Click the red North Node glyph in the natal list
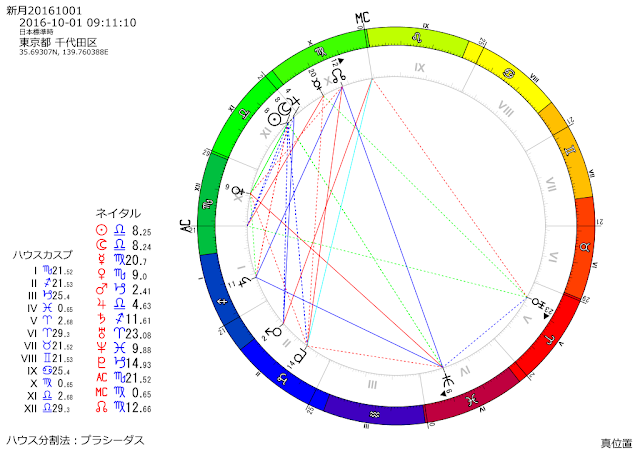 click(x=101, y=407)
